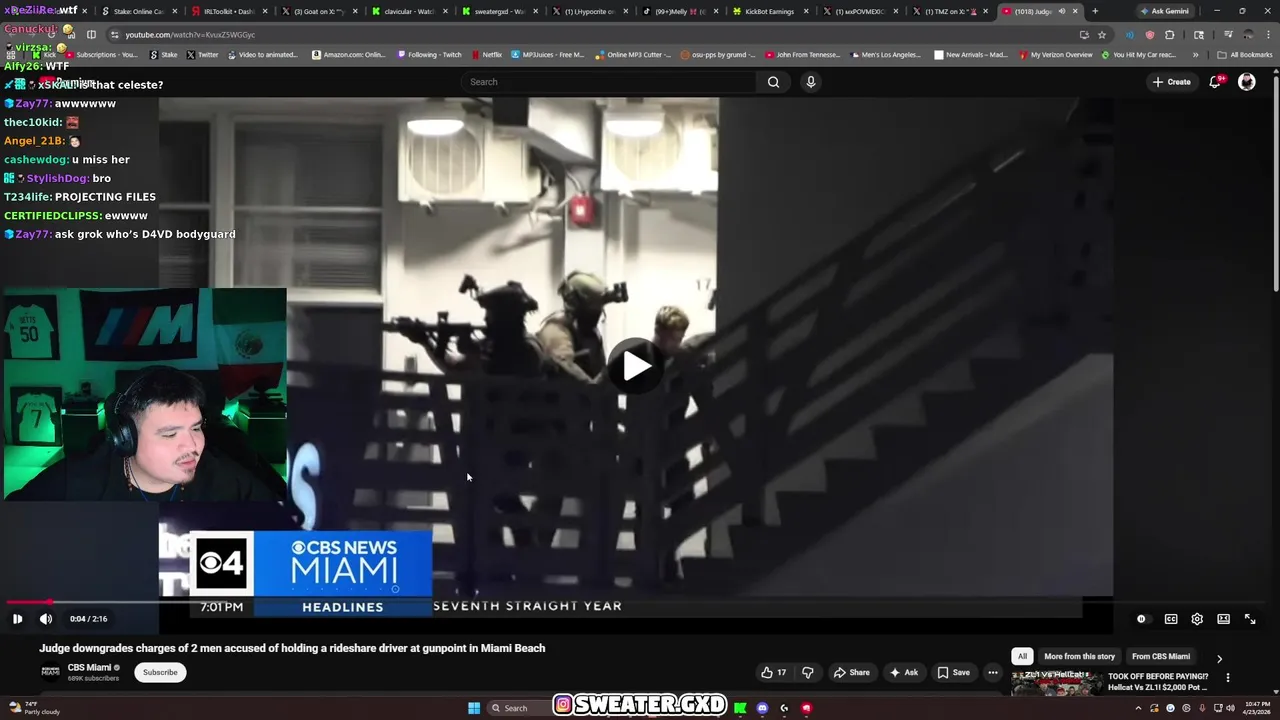Enter full screen mode

pos(1250,619)
